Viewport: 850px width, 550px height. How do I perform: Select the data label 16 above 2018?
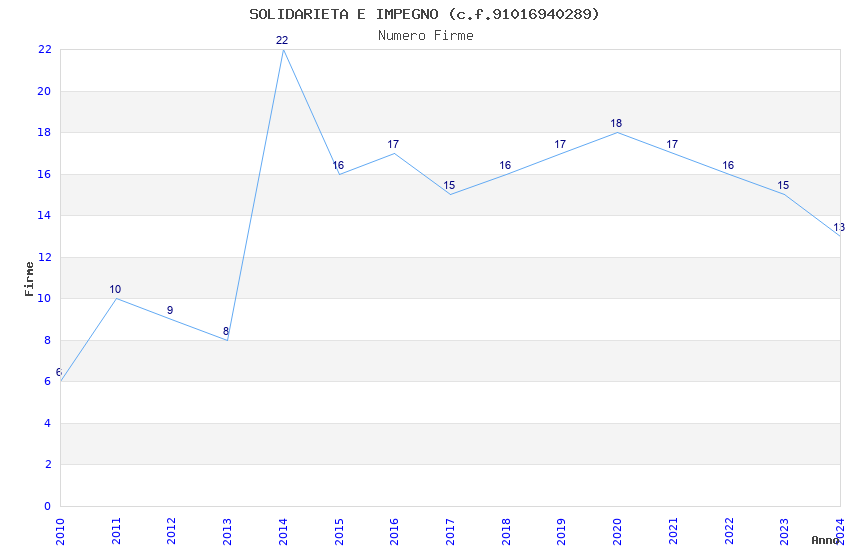505,165
